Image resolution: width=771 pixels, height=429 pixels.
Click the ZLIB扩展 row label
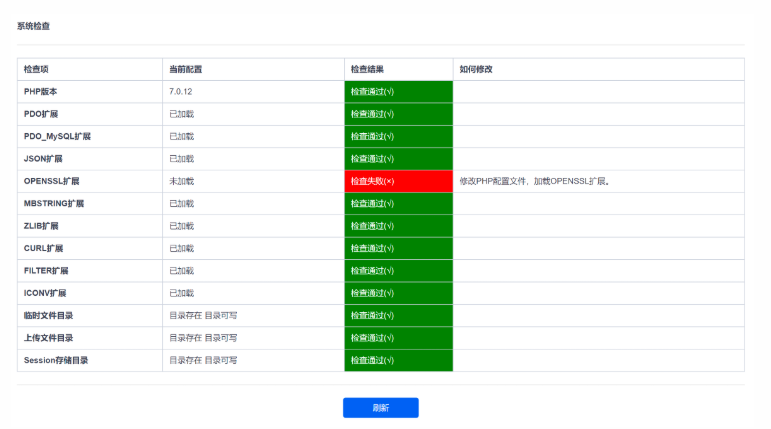tap(41, 226)
